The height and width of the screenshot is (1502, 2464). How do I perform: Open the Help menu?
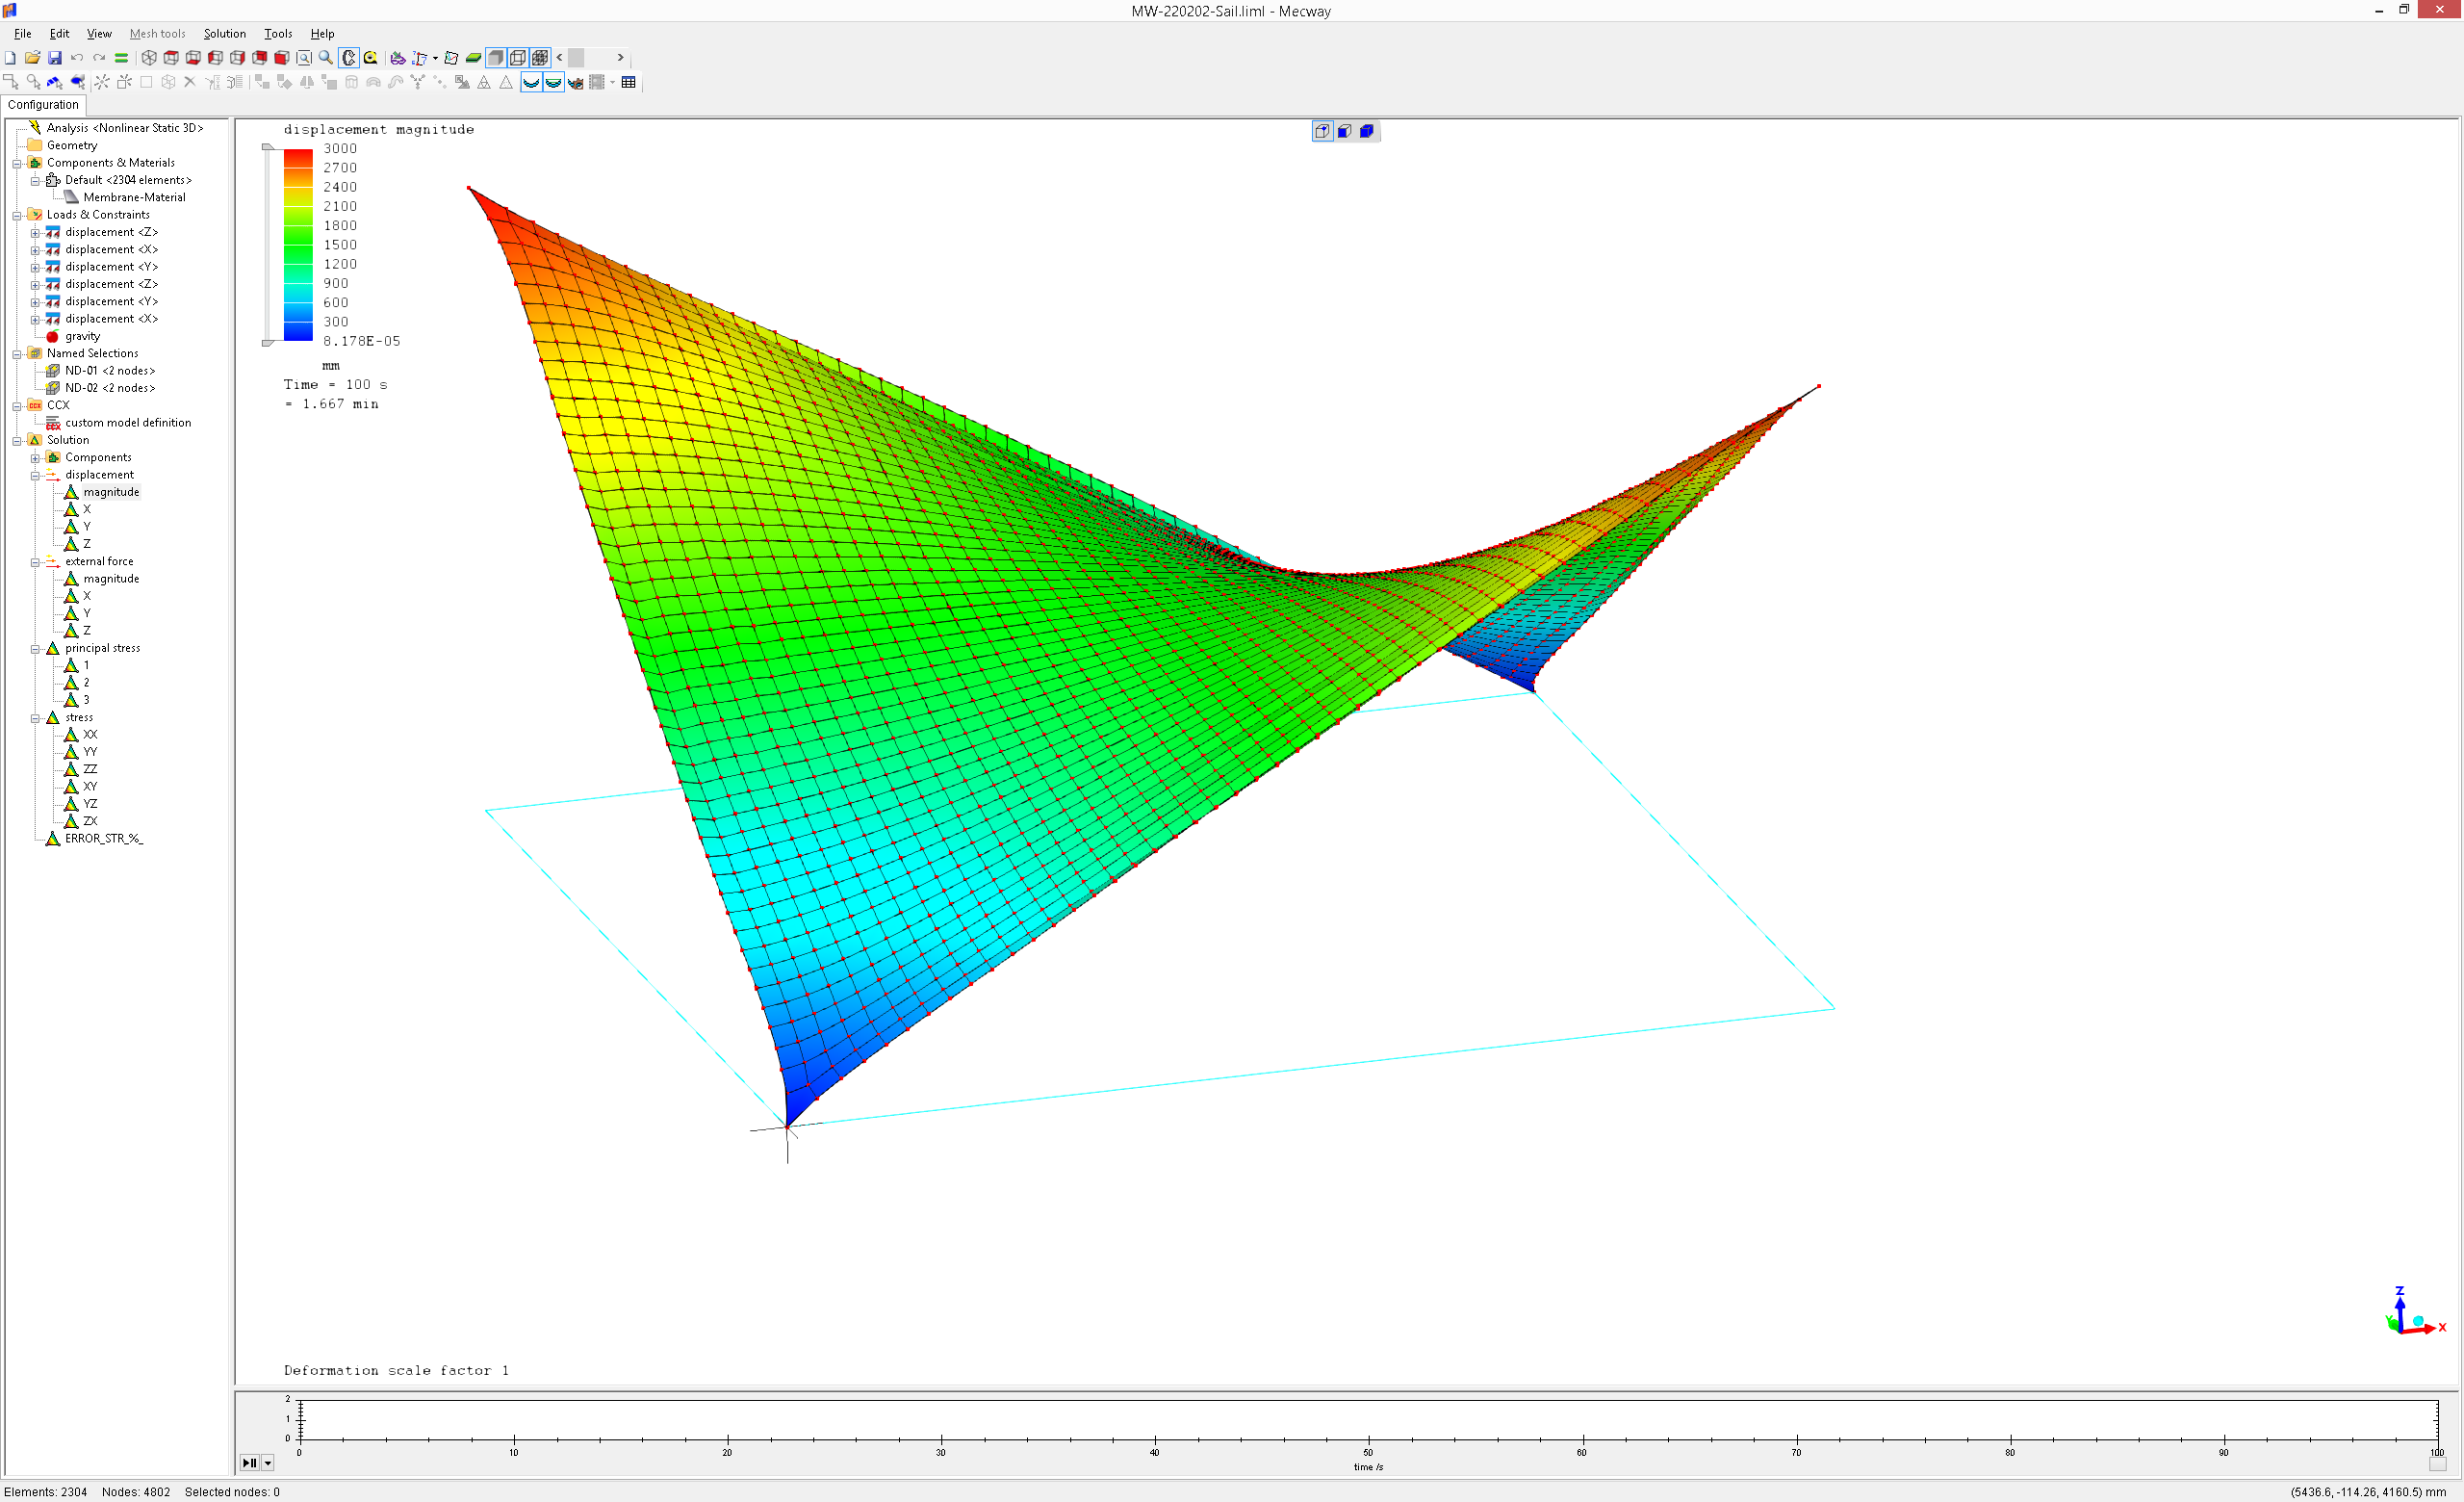[322, 34]
